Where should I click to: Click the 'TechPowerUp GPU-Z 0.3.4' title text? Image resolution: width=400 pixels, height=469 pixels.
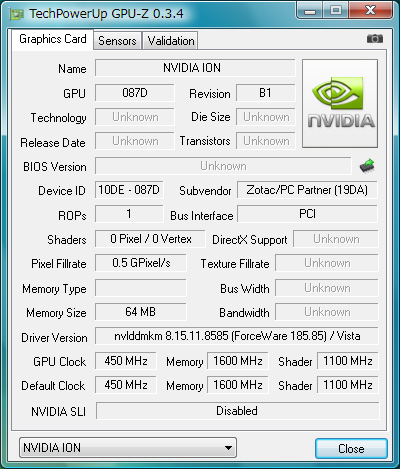point(106,14)
